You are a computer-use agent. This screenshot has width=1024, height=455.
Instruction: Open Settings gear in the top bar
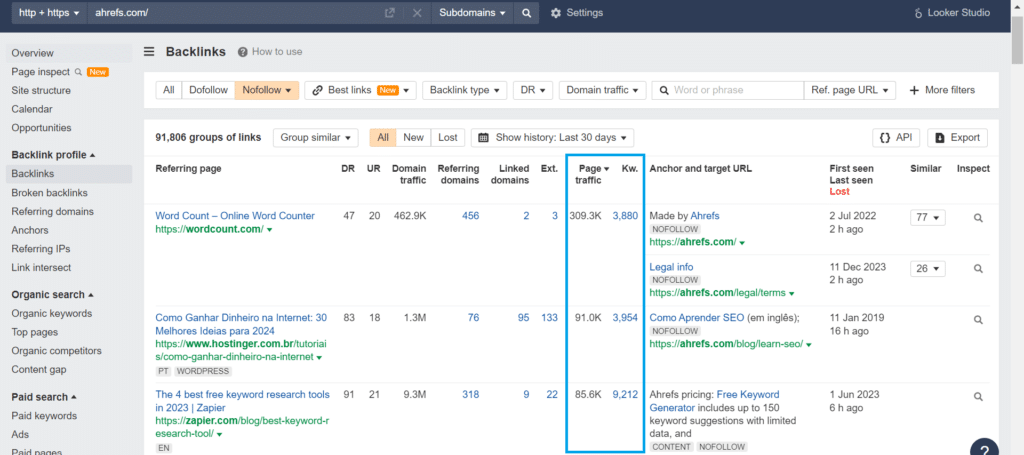pyautogui.click(x=577, y=13)
